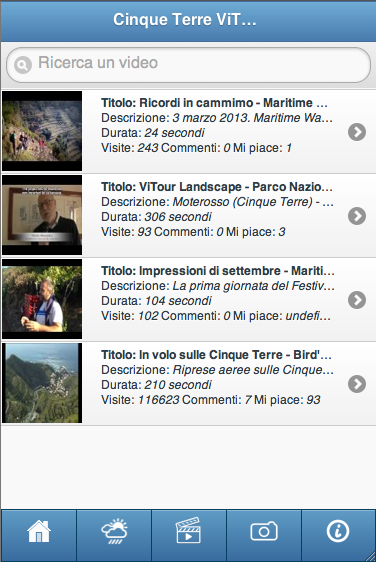Expand arrow for ViTour Landscape video

(357, 216)
